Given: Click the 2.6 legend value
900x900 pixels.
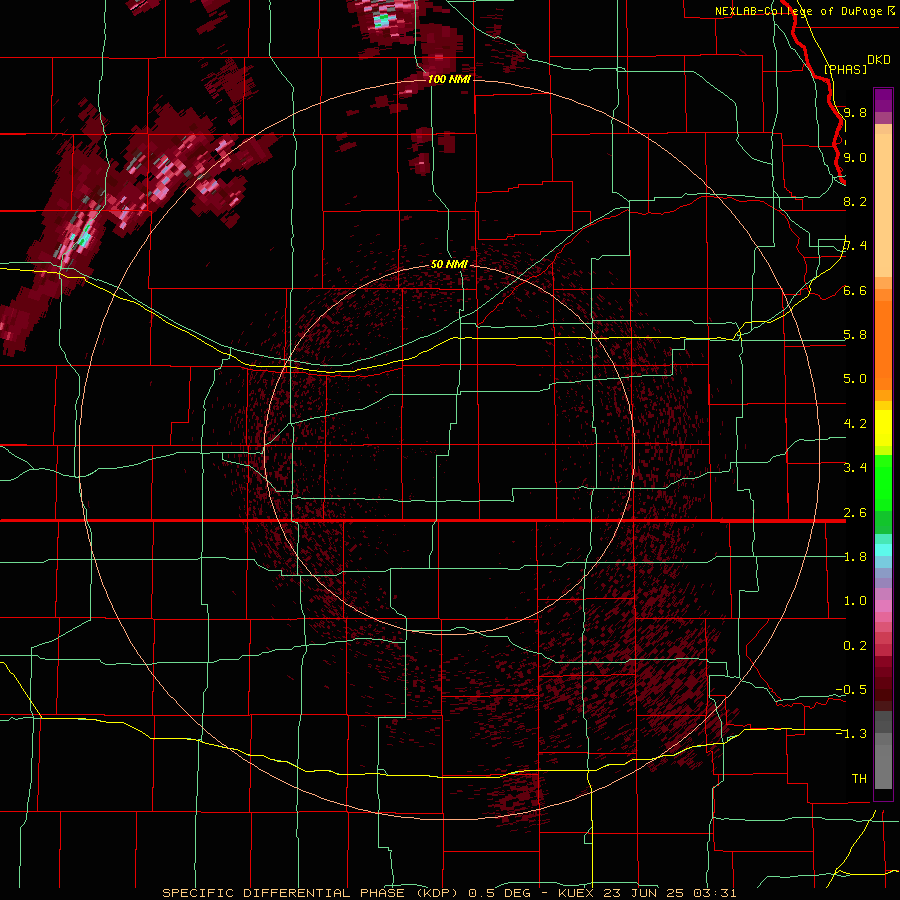Looking at the screenshot, I should click(x=855, y=513).
